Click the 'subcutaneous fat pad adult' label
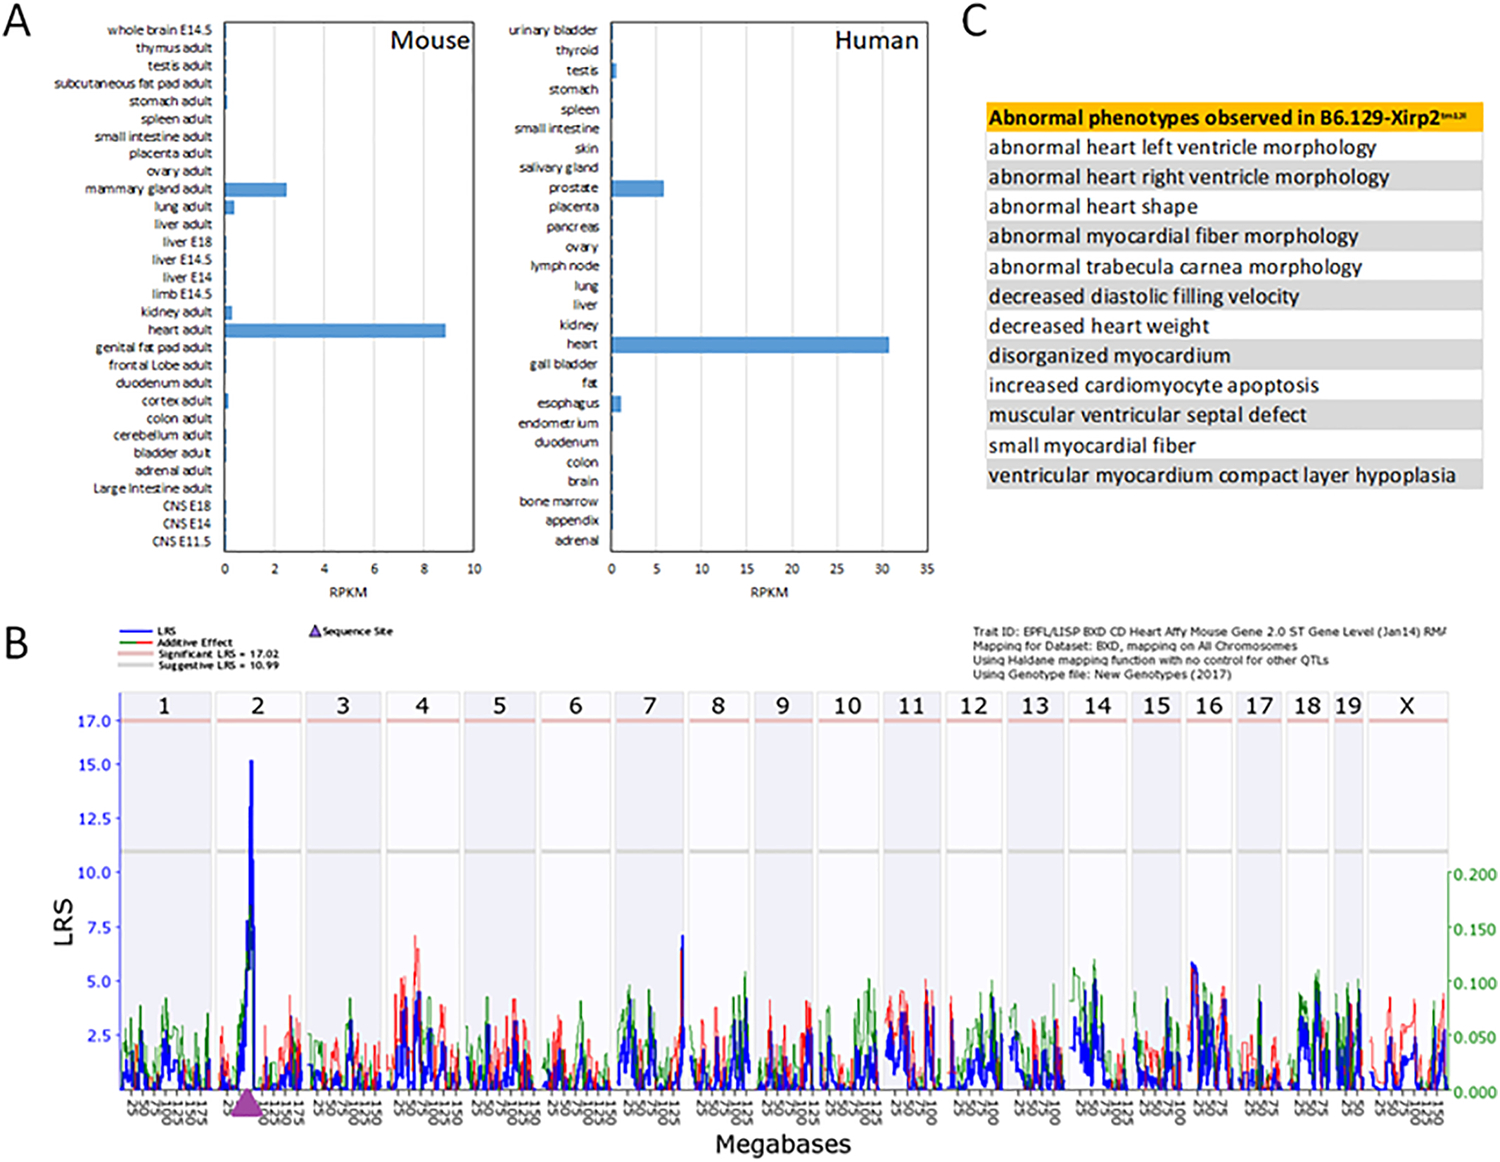The image size is (1500, 1162). (x=133, y=83)
